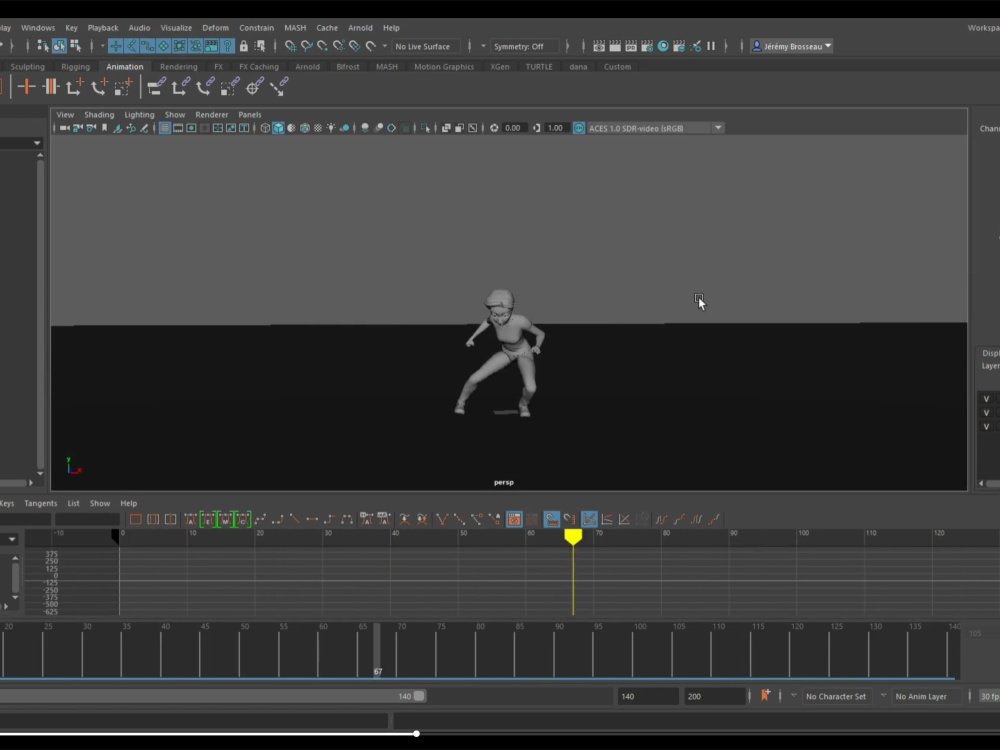Open the No Character Set dropdown
Screen dimensions: 1000x750
pos(835,696)
